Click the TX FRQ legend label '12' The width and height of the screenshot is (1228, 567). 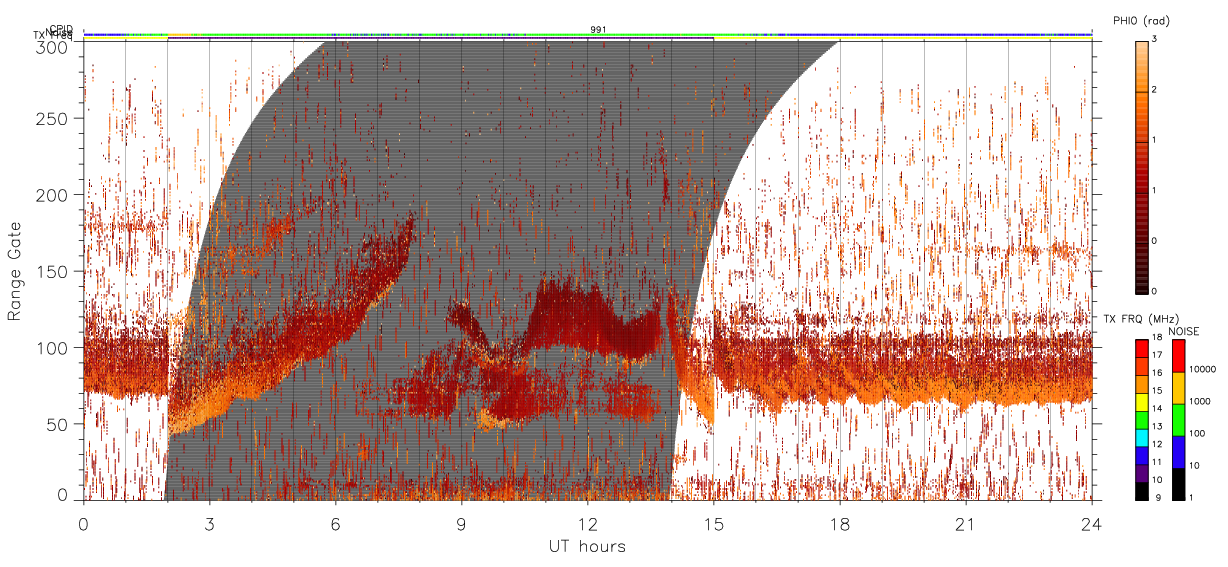point(1157,444)
